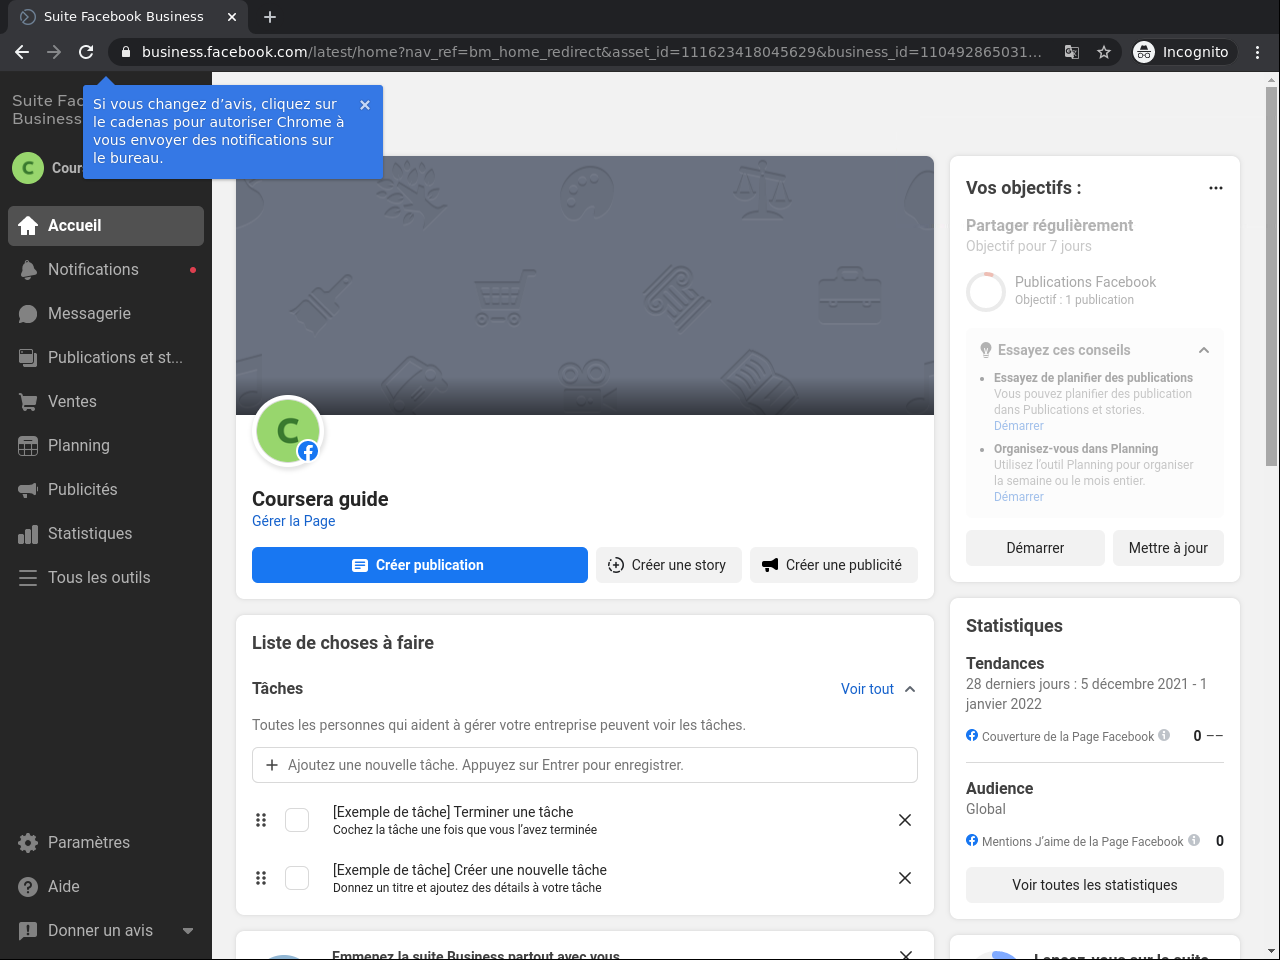Click the Démarrer button in Vos objectifs
This screenshot has width=1280, height=960.
(x=1035, y=548)
